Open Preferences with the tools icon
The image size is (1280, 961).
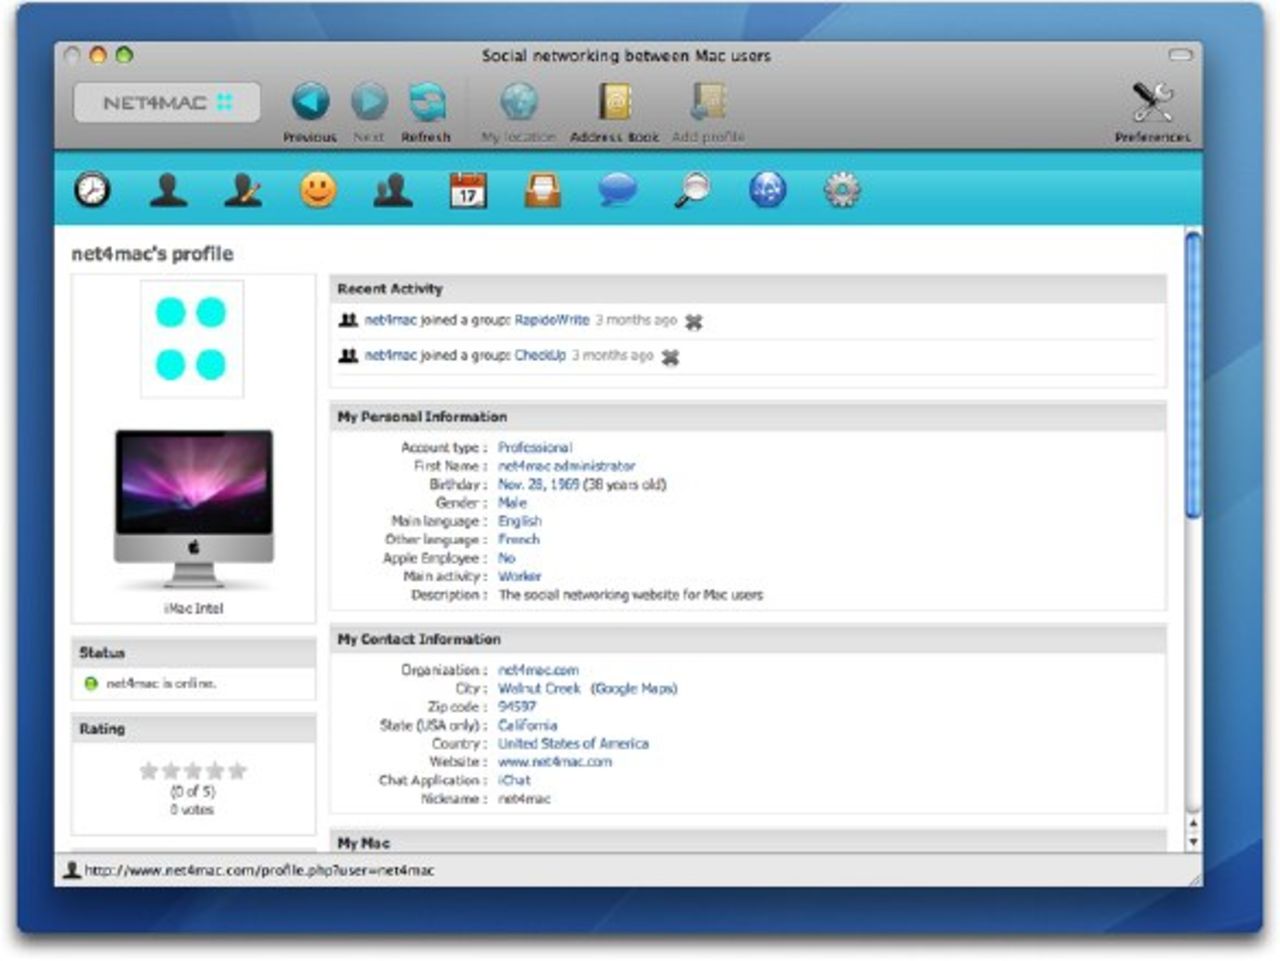pyautogui.click(x=1152, y=102)
